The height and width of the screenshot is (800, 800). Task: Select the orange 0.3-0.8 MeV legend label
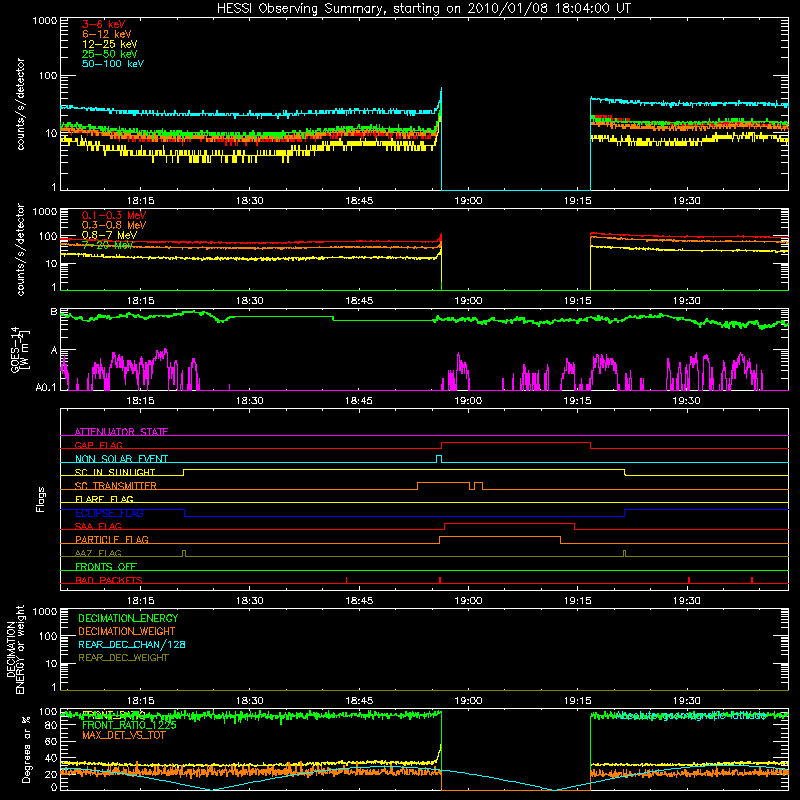coord(114,225)
